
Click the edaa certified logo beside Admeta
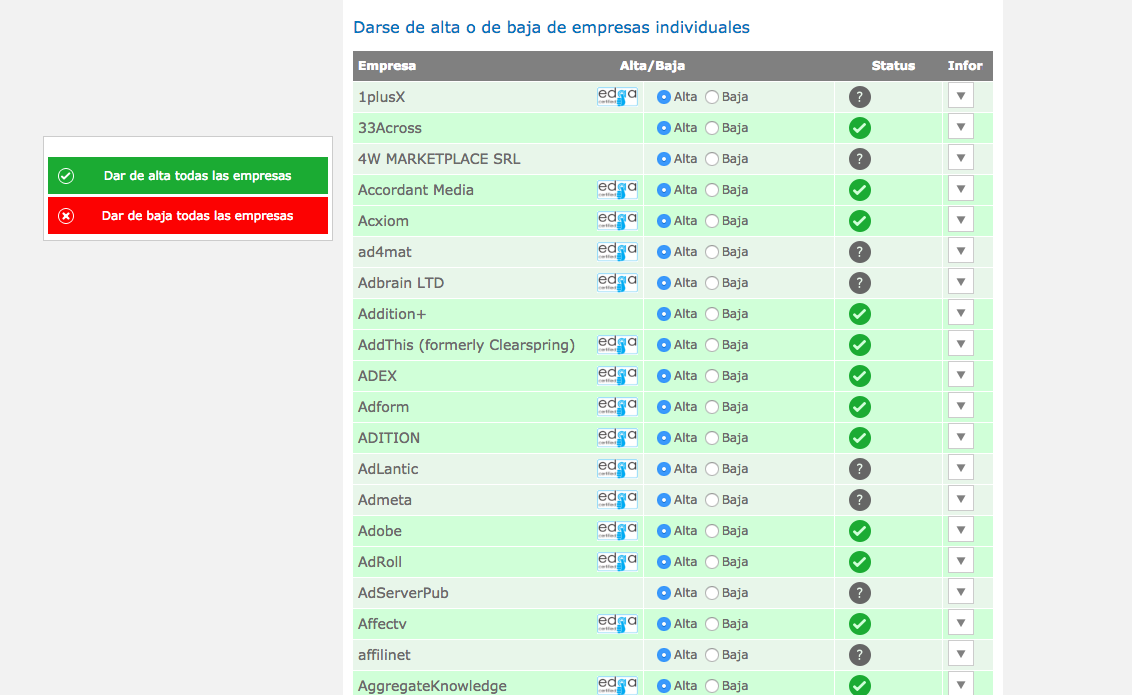[617, 500]
